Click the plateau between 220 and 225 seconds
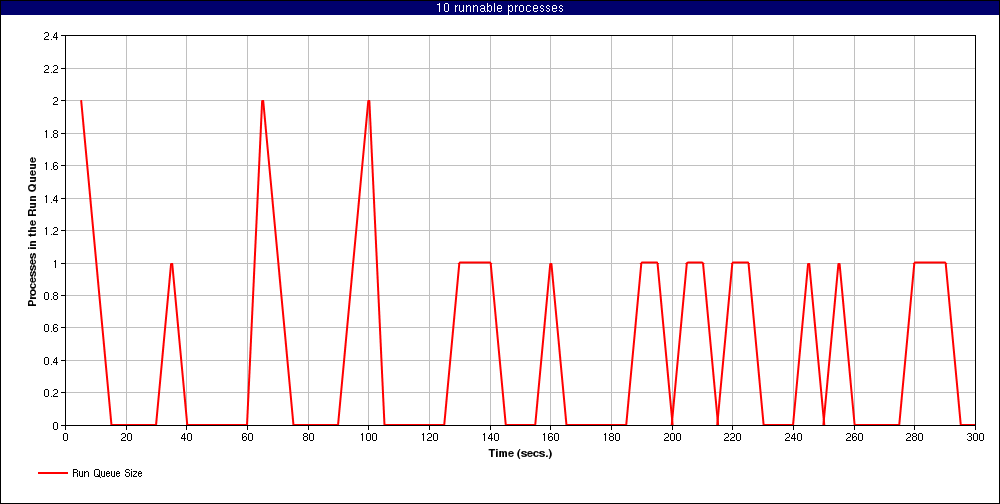Viewport: 1000px width, 504px height. tap(740, 262)
